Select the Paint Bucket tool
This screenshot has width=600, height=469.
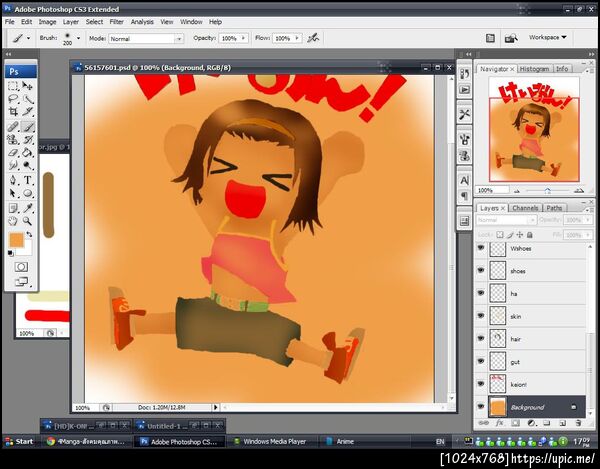(x=28, y=153)
